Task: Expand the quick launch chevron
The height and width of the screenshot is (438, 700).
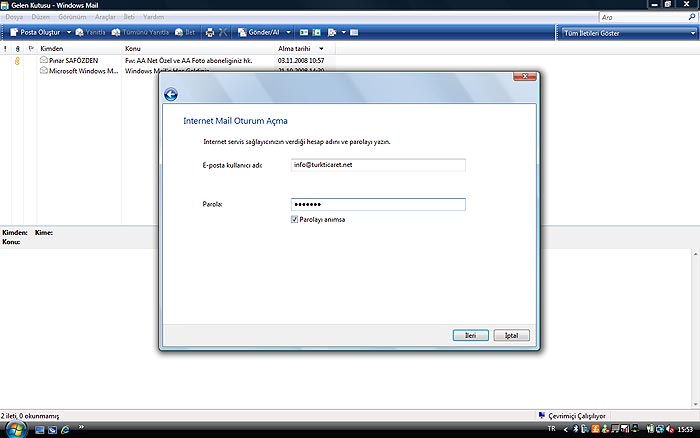Action: 81,427
